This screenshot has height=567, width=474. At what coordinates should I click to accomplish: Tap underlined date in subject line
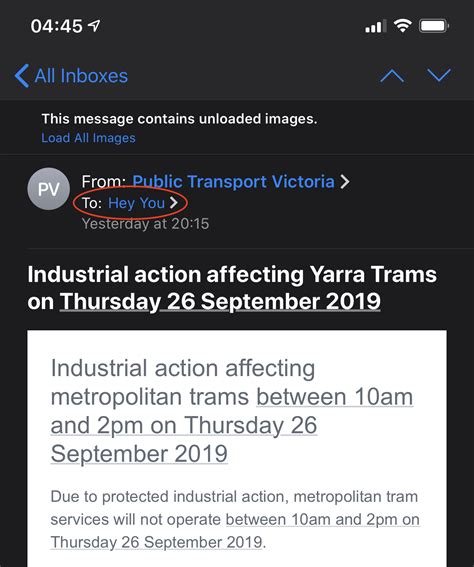(220, 301)
